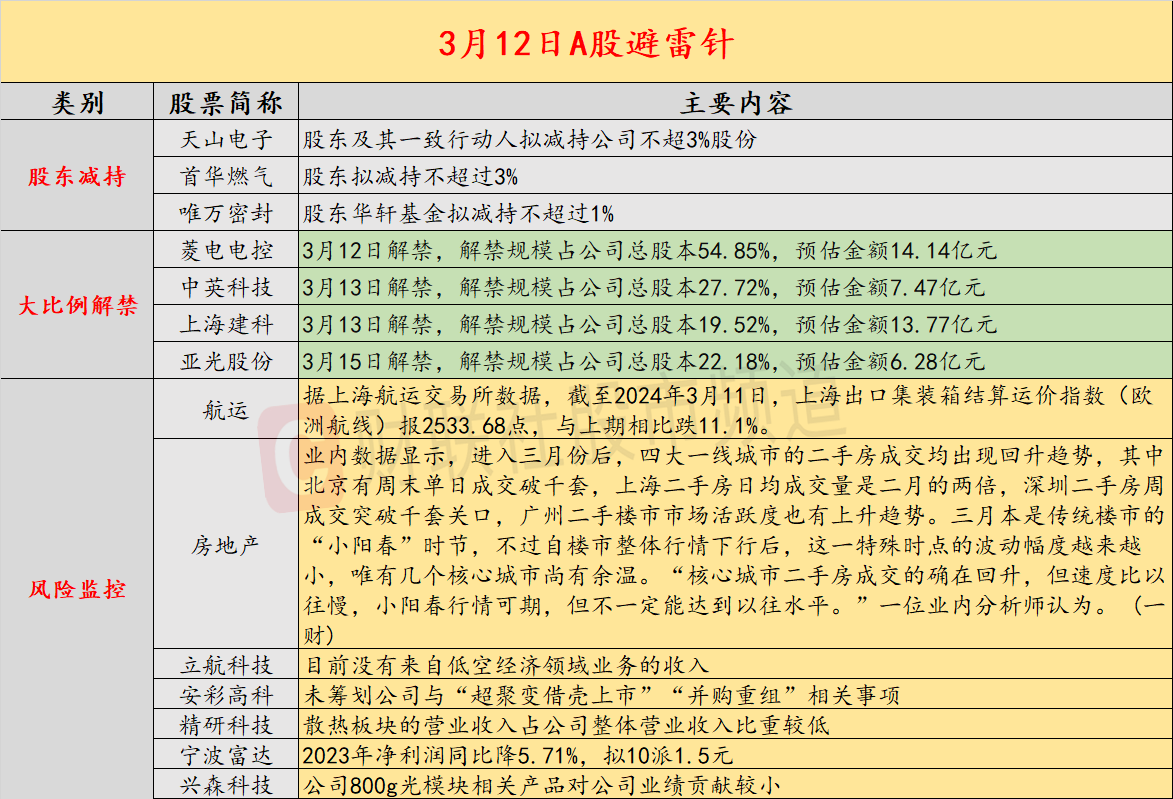Image resolution: width=1173 pixels, height=799 pixels.
Task: Click the '航运' sector cell
Action: (x=226, y=409)
